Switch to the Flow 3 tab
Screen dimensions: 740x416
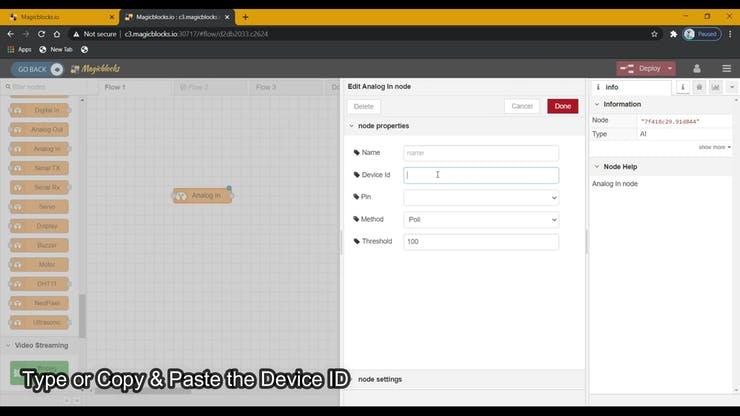click(266, 87)
